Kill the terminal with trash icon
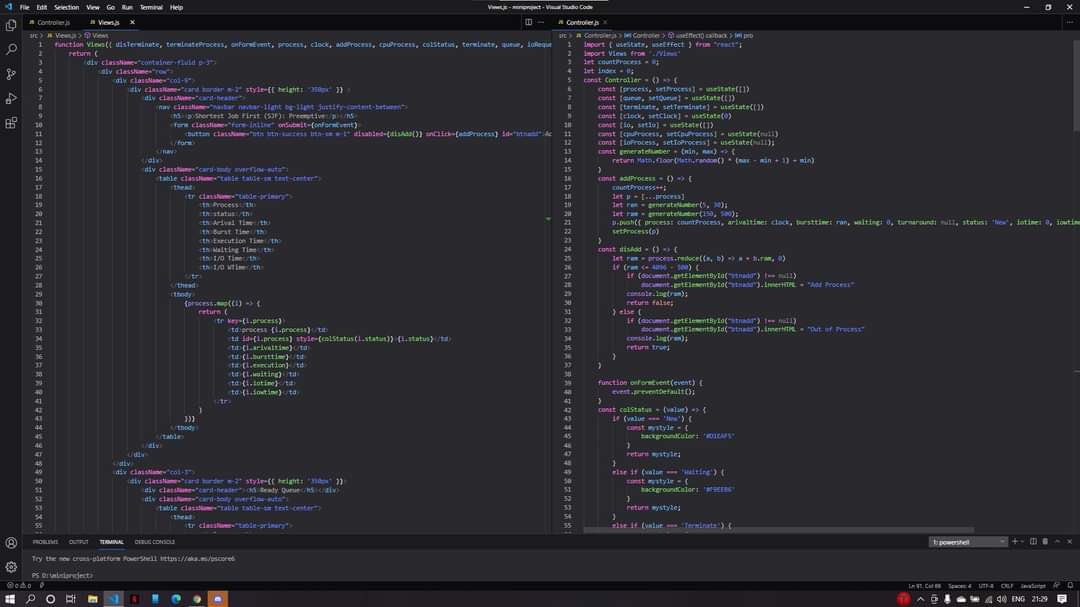This screenshot has width=1080, height=607. tap(1045, 542)
